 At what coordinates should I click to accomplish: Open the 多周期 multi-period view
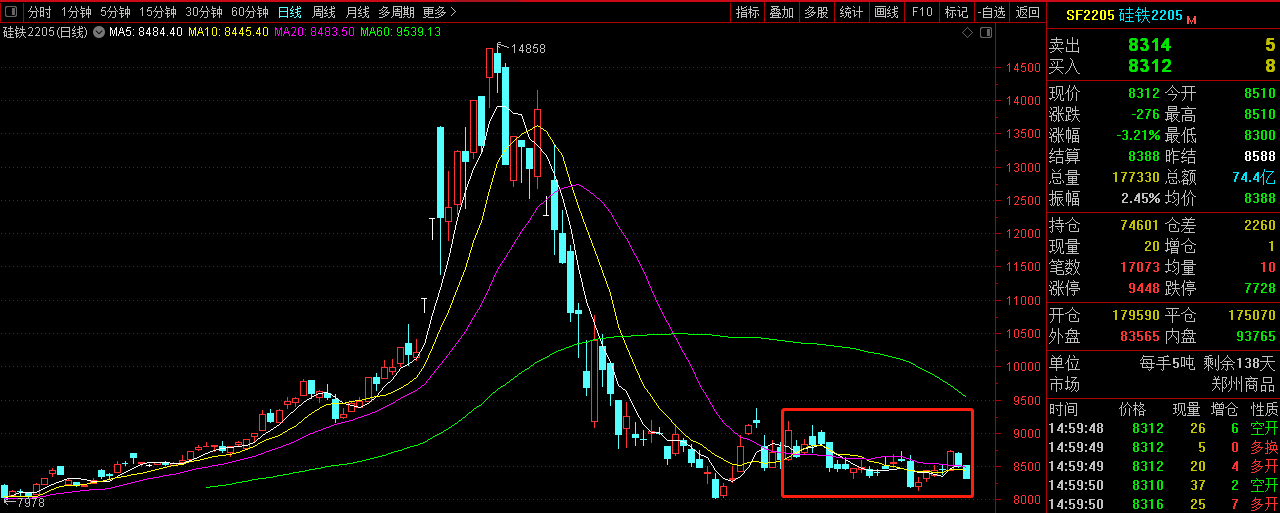pos(397,12)
